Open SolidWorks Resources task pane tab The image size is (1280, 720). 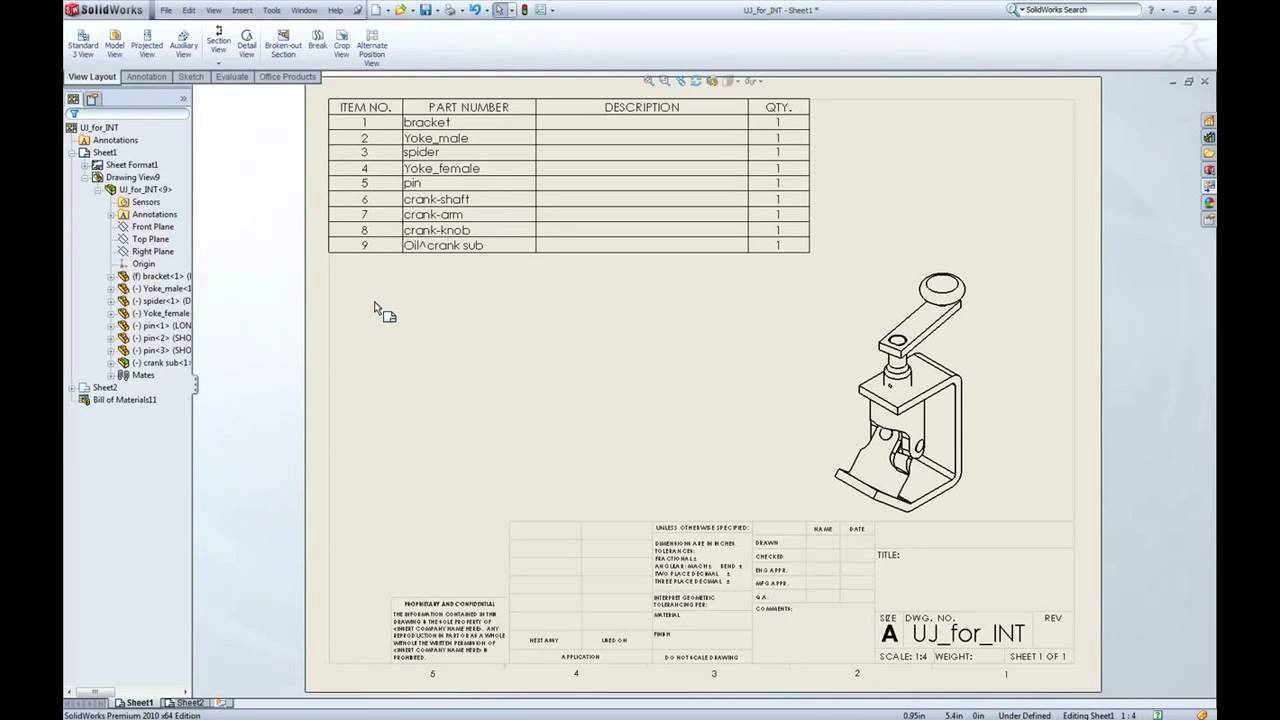(x=1209, y=121)
